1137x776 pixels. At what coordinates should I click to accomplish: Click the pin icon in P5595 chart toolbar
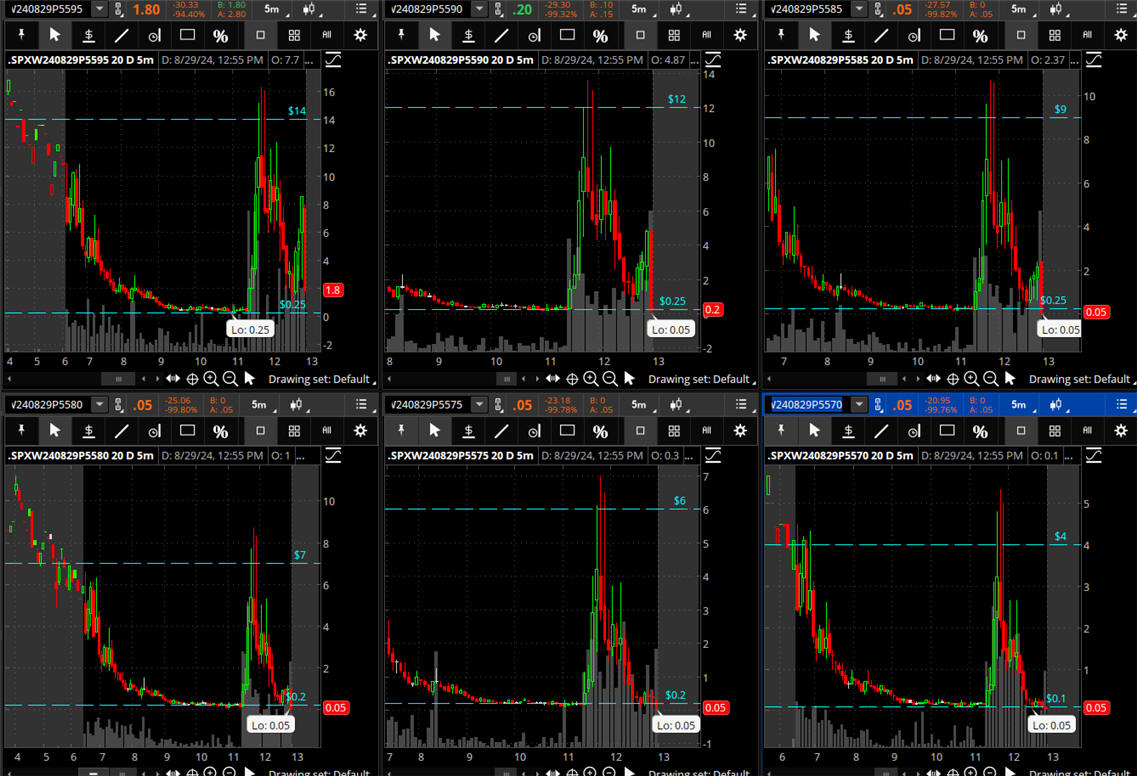click(x=21, y=35)
